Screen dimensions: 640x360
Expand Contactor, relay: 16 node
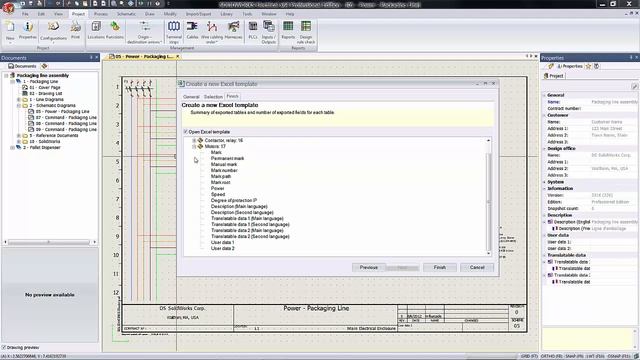(x=194, y=140)
